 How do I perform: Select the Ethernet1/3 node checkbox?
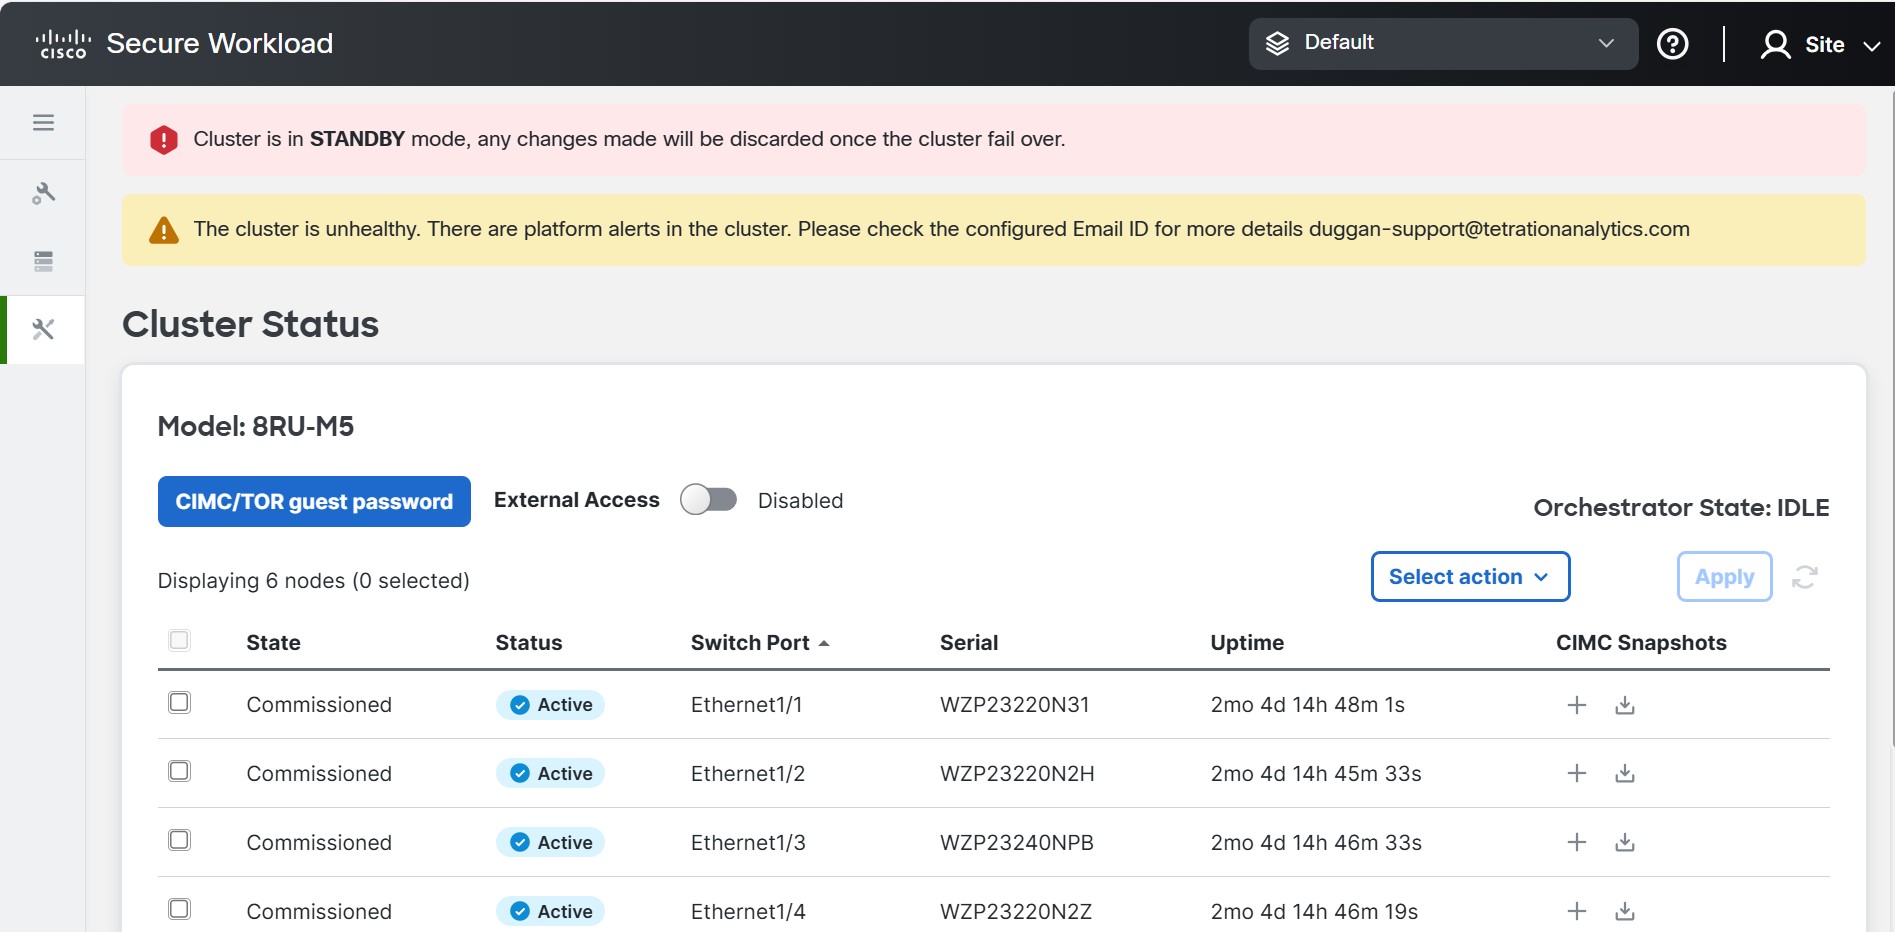pos(179,841)
